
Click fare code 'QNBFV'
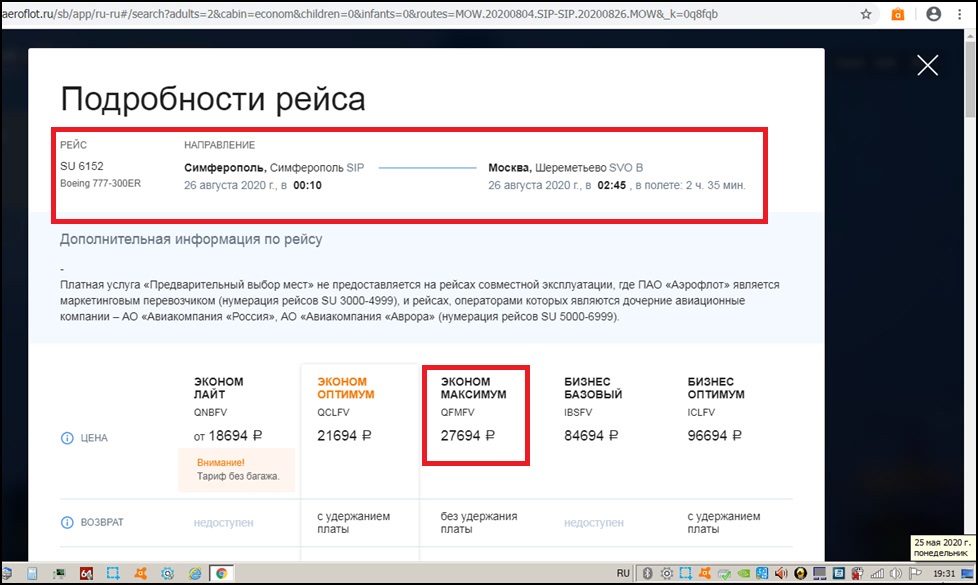pyautogui.click(x=210, y=412)
